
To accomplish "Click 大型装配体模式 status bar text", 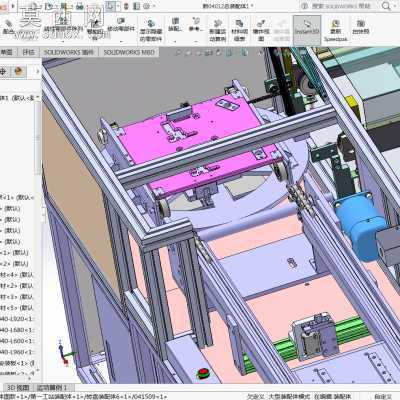I will pyautogui.click(x=288, y=396).
